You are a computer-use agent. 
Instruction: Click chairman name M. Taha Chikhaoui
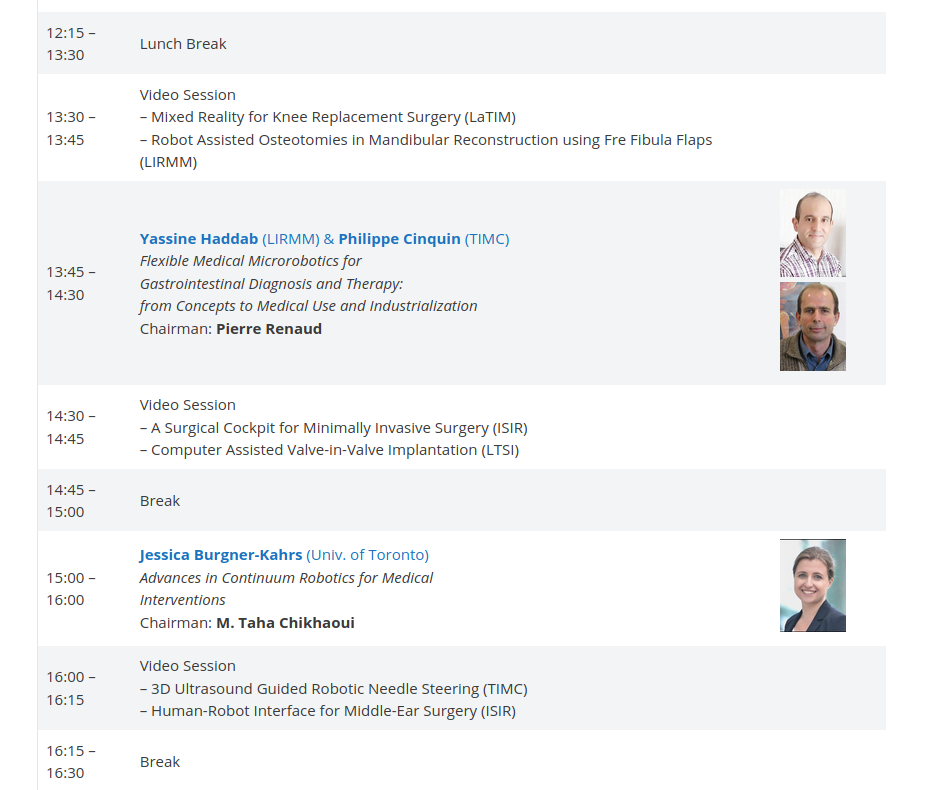286,623
